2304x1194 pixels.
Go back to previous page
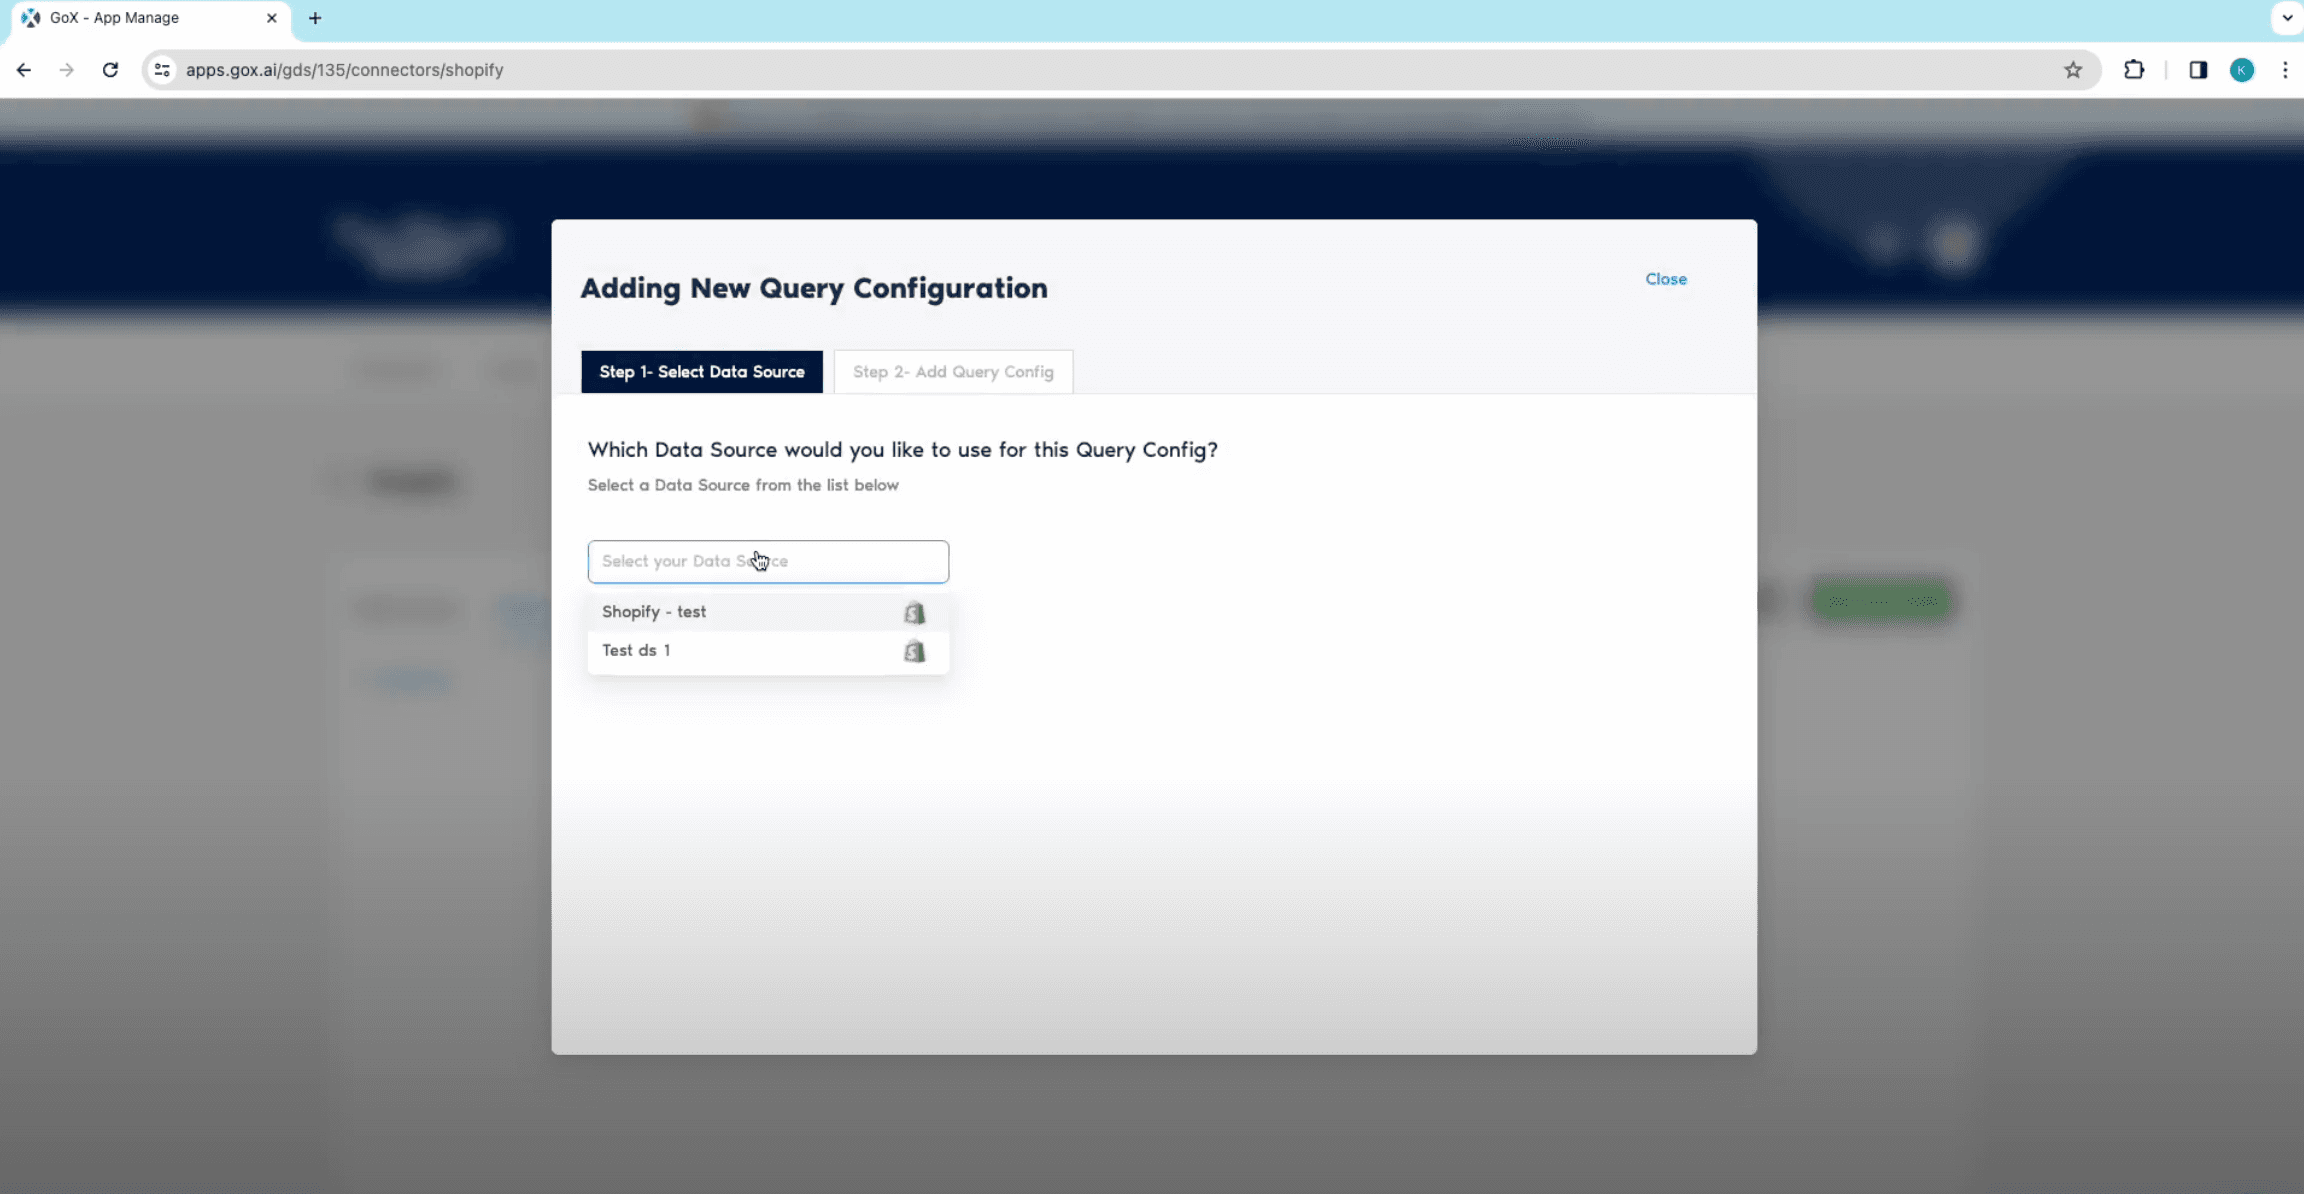click(24, 70)
